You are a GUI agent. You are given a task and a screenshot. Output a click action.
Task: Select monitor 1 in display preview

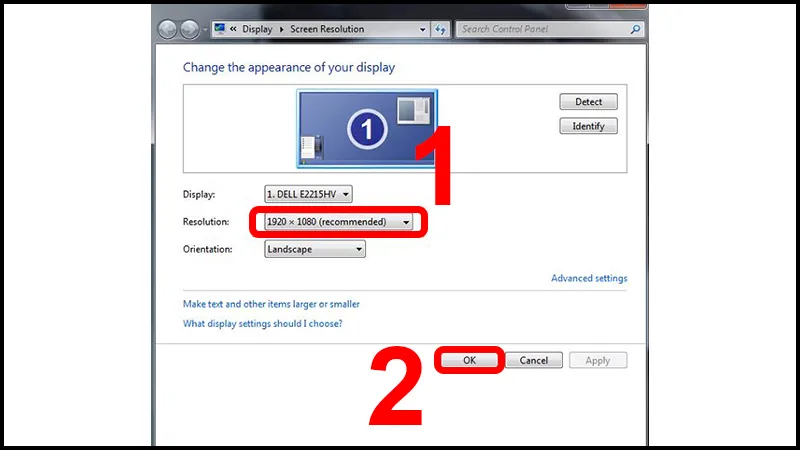point(367,127)
